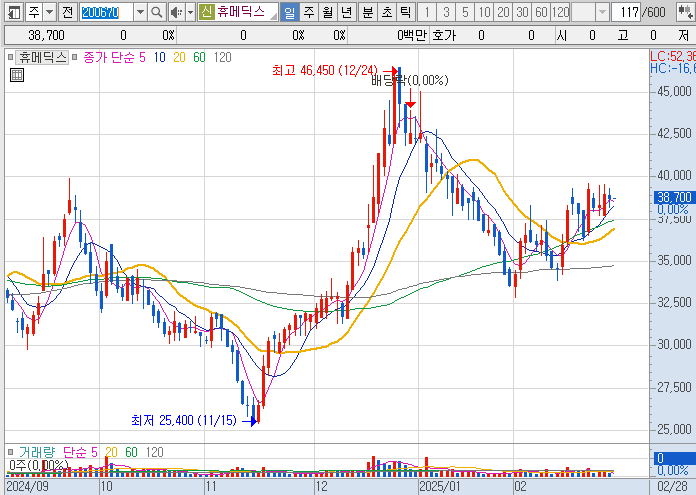Select the 분 minute period button
The height and width of the screenshot is (495, 696).
coord(368,12)
